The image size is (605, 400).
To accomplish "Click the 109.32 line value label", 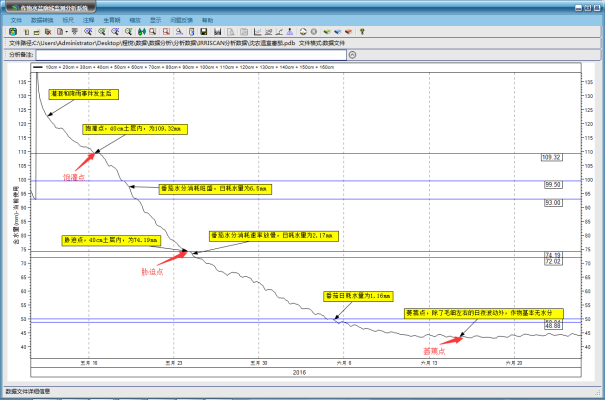I will coord(551,157).
